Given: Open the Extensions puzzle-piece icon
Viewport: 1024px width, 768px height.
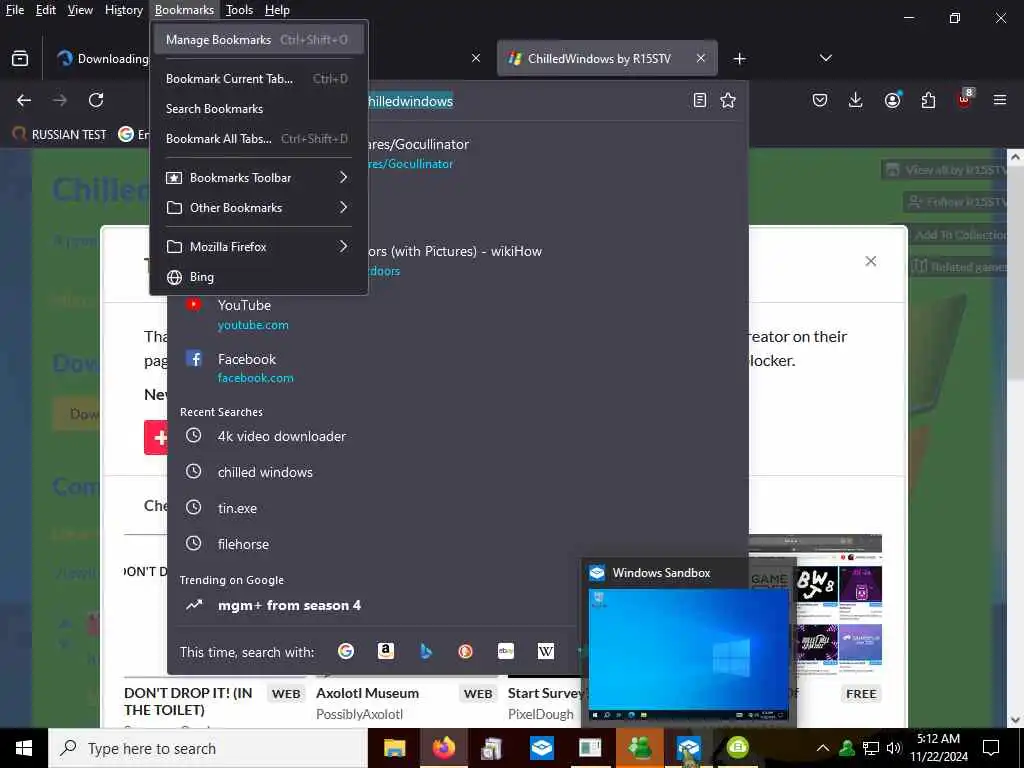Looking at the screenshot, I should coord(928,100).
